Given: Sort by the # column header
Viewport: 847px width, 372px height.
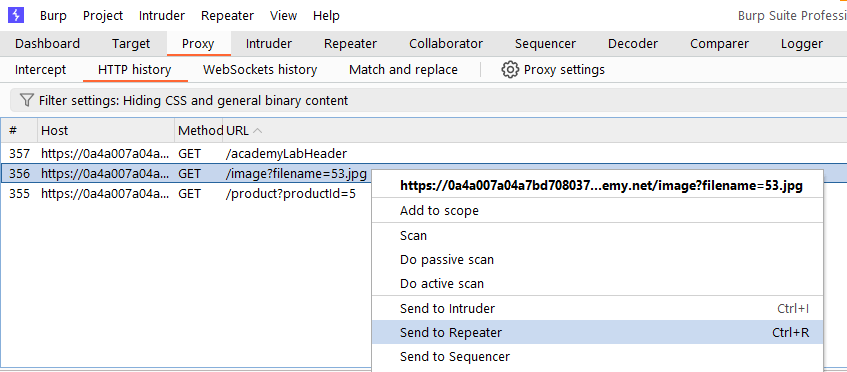Looking at the screenshot, I should pyautogui.click(x=19, y=131).
